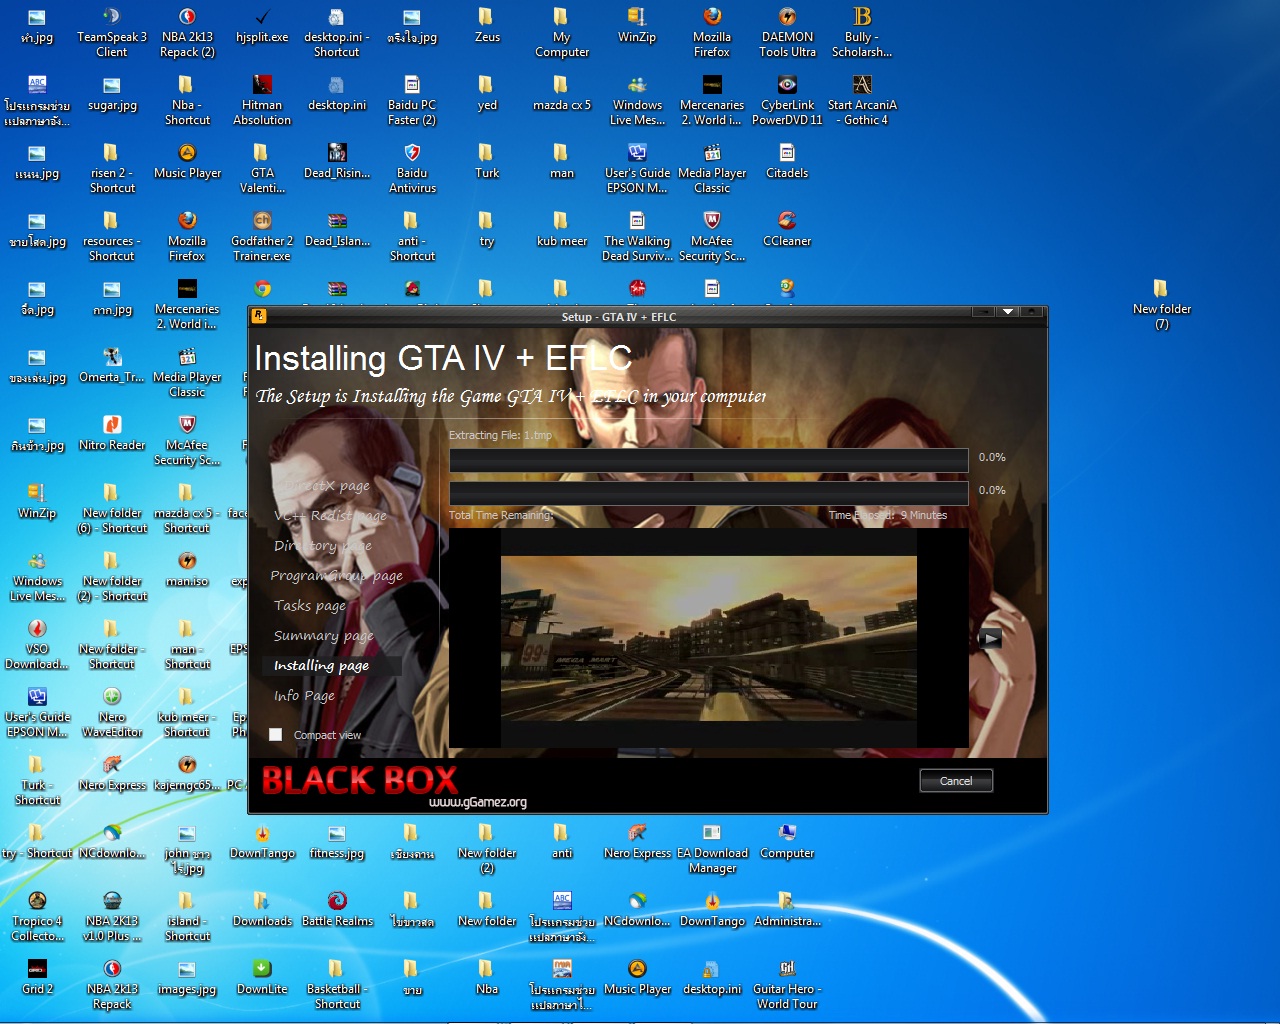Click the Rockstar icon in the Setup title bar
The width and height of the screenshot is (1280, 1024).
(x=258, y=316)
